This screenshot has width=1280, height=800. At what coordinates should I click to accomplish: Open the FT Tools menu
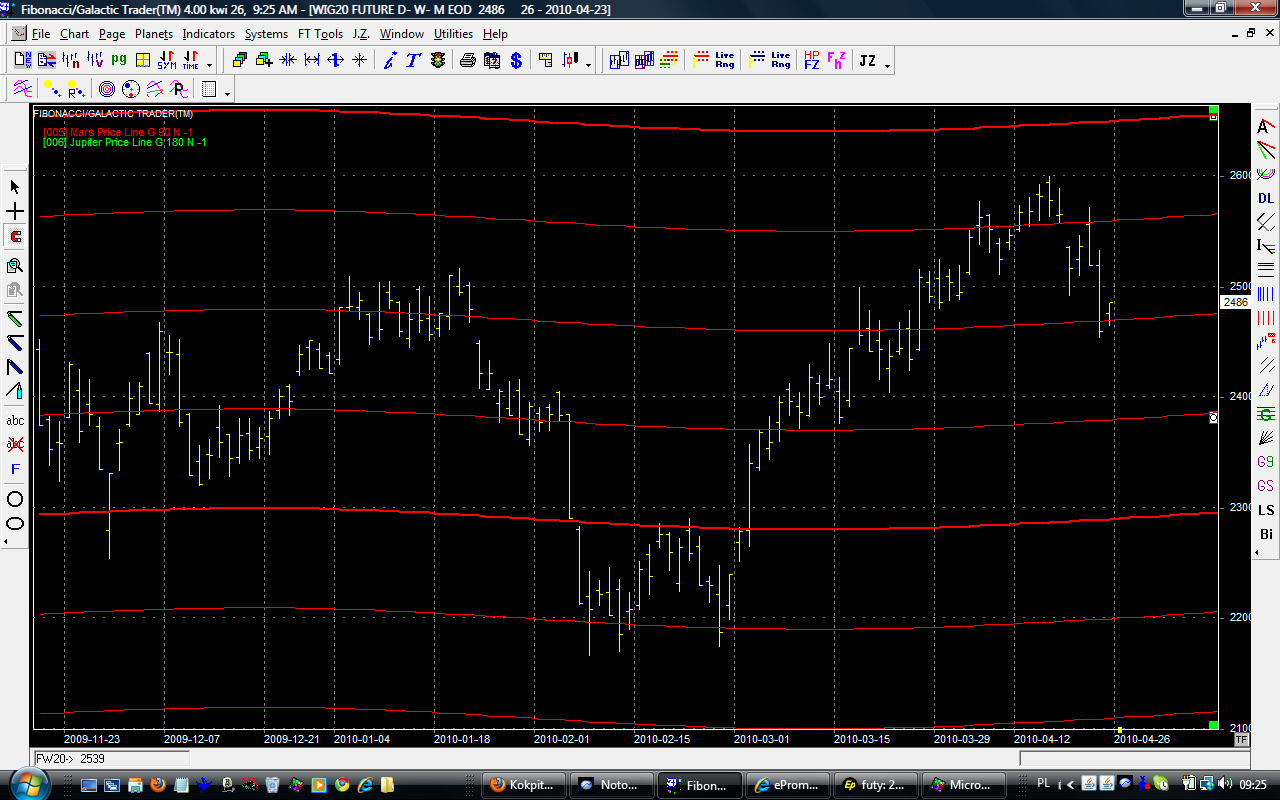pos(320,34)
